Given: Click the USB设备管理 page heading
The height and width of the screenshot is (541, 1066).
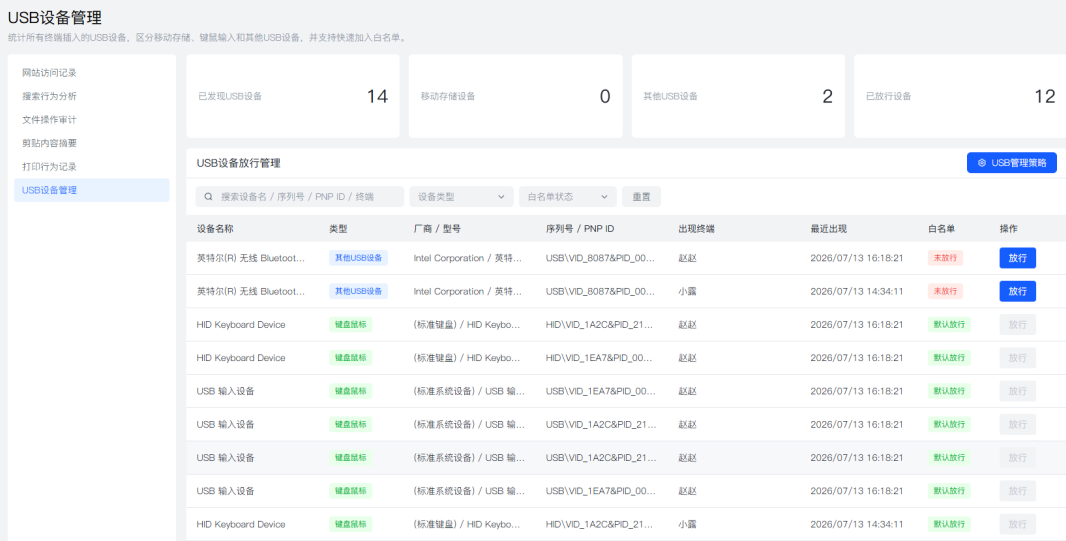Looking at the screenshot, I should 54,18.
